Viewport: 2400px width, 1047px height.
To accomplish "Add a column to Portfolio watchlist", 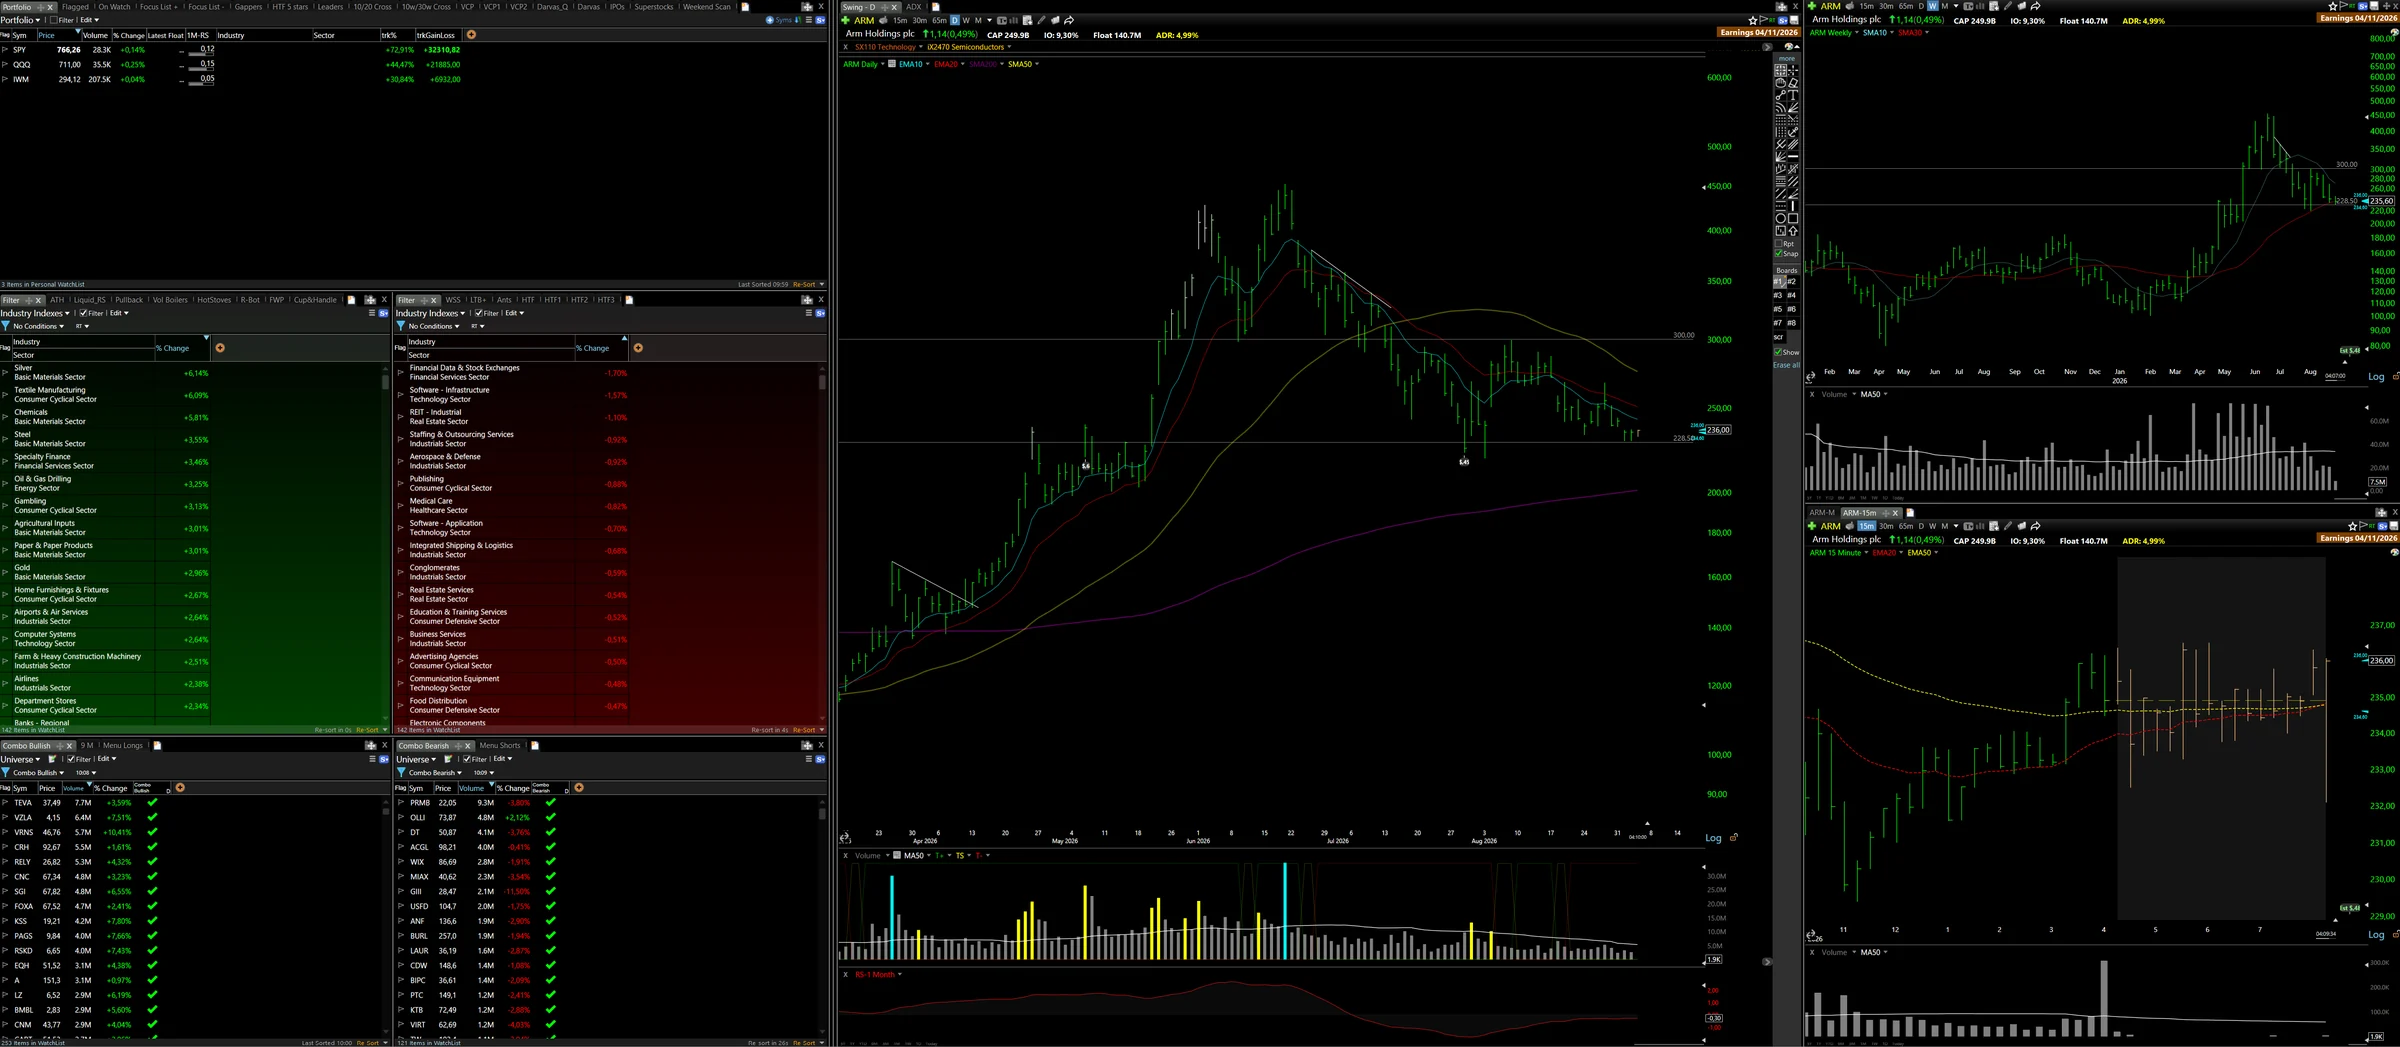I will pos(471,35).
